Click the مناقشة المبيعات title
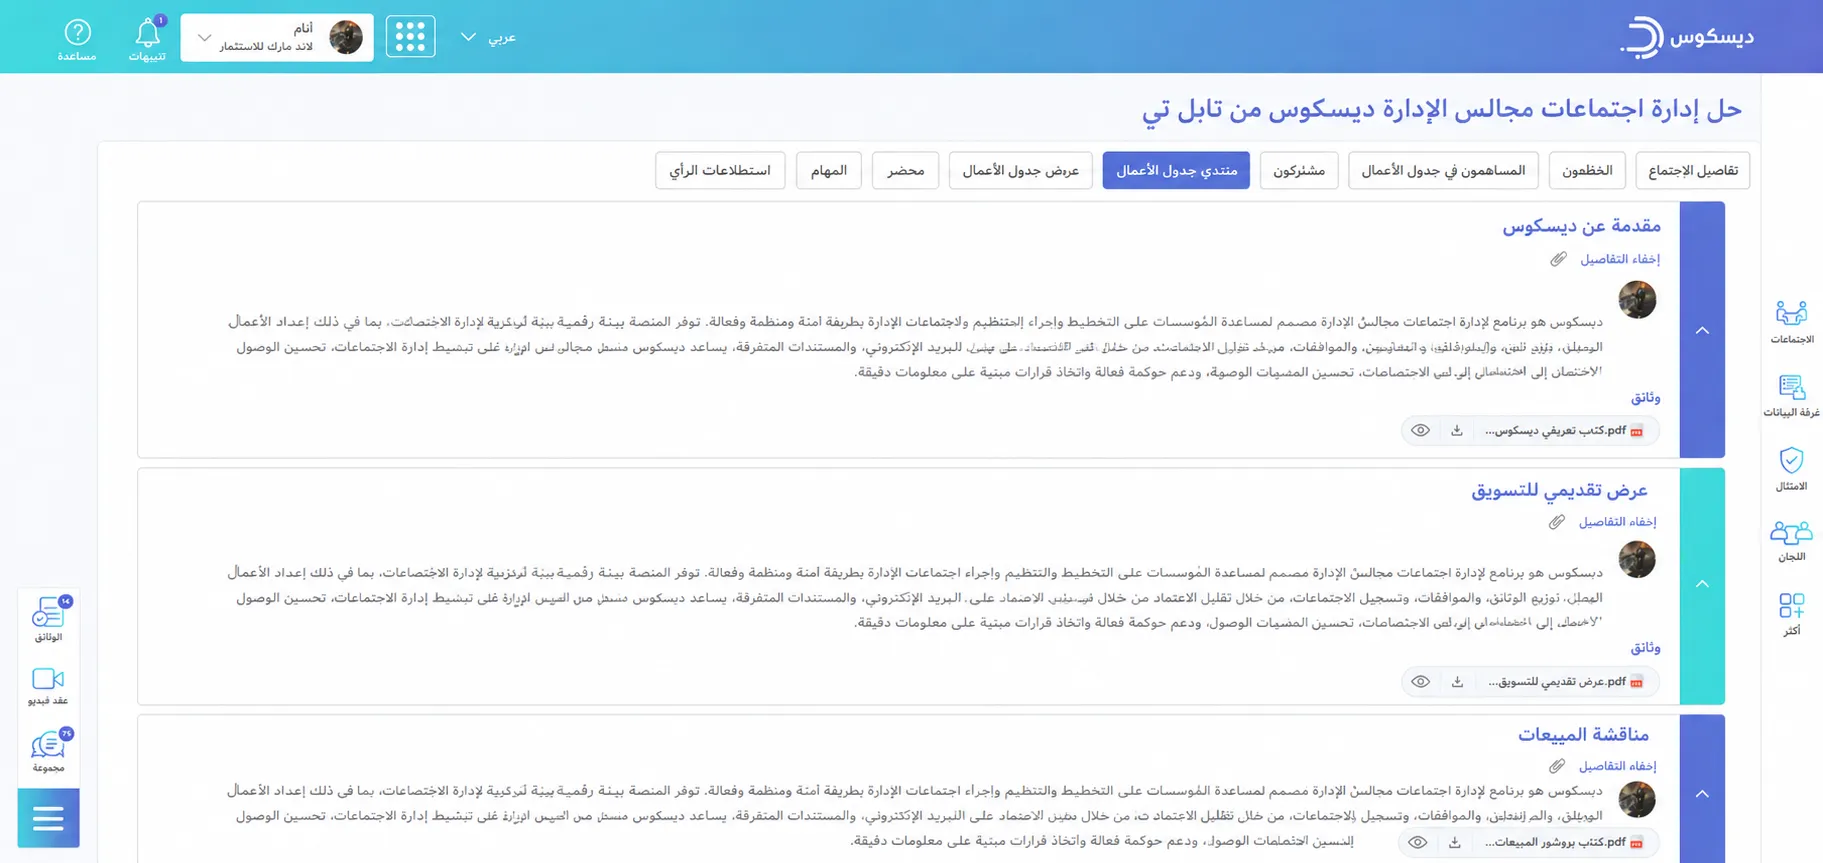Viewport: 1823px width, 863px height. (1583, 734)
